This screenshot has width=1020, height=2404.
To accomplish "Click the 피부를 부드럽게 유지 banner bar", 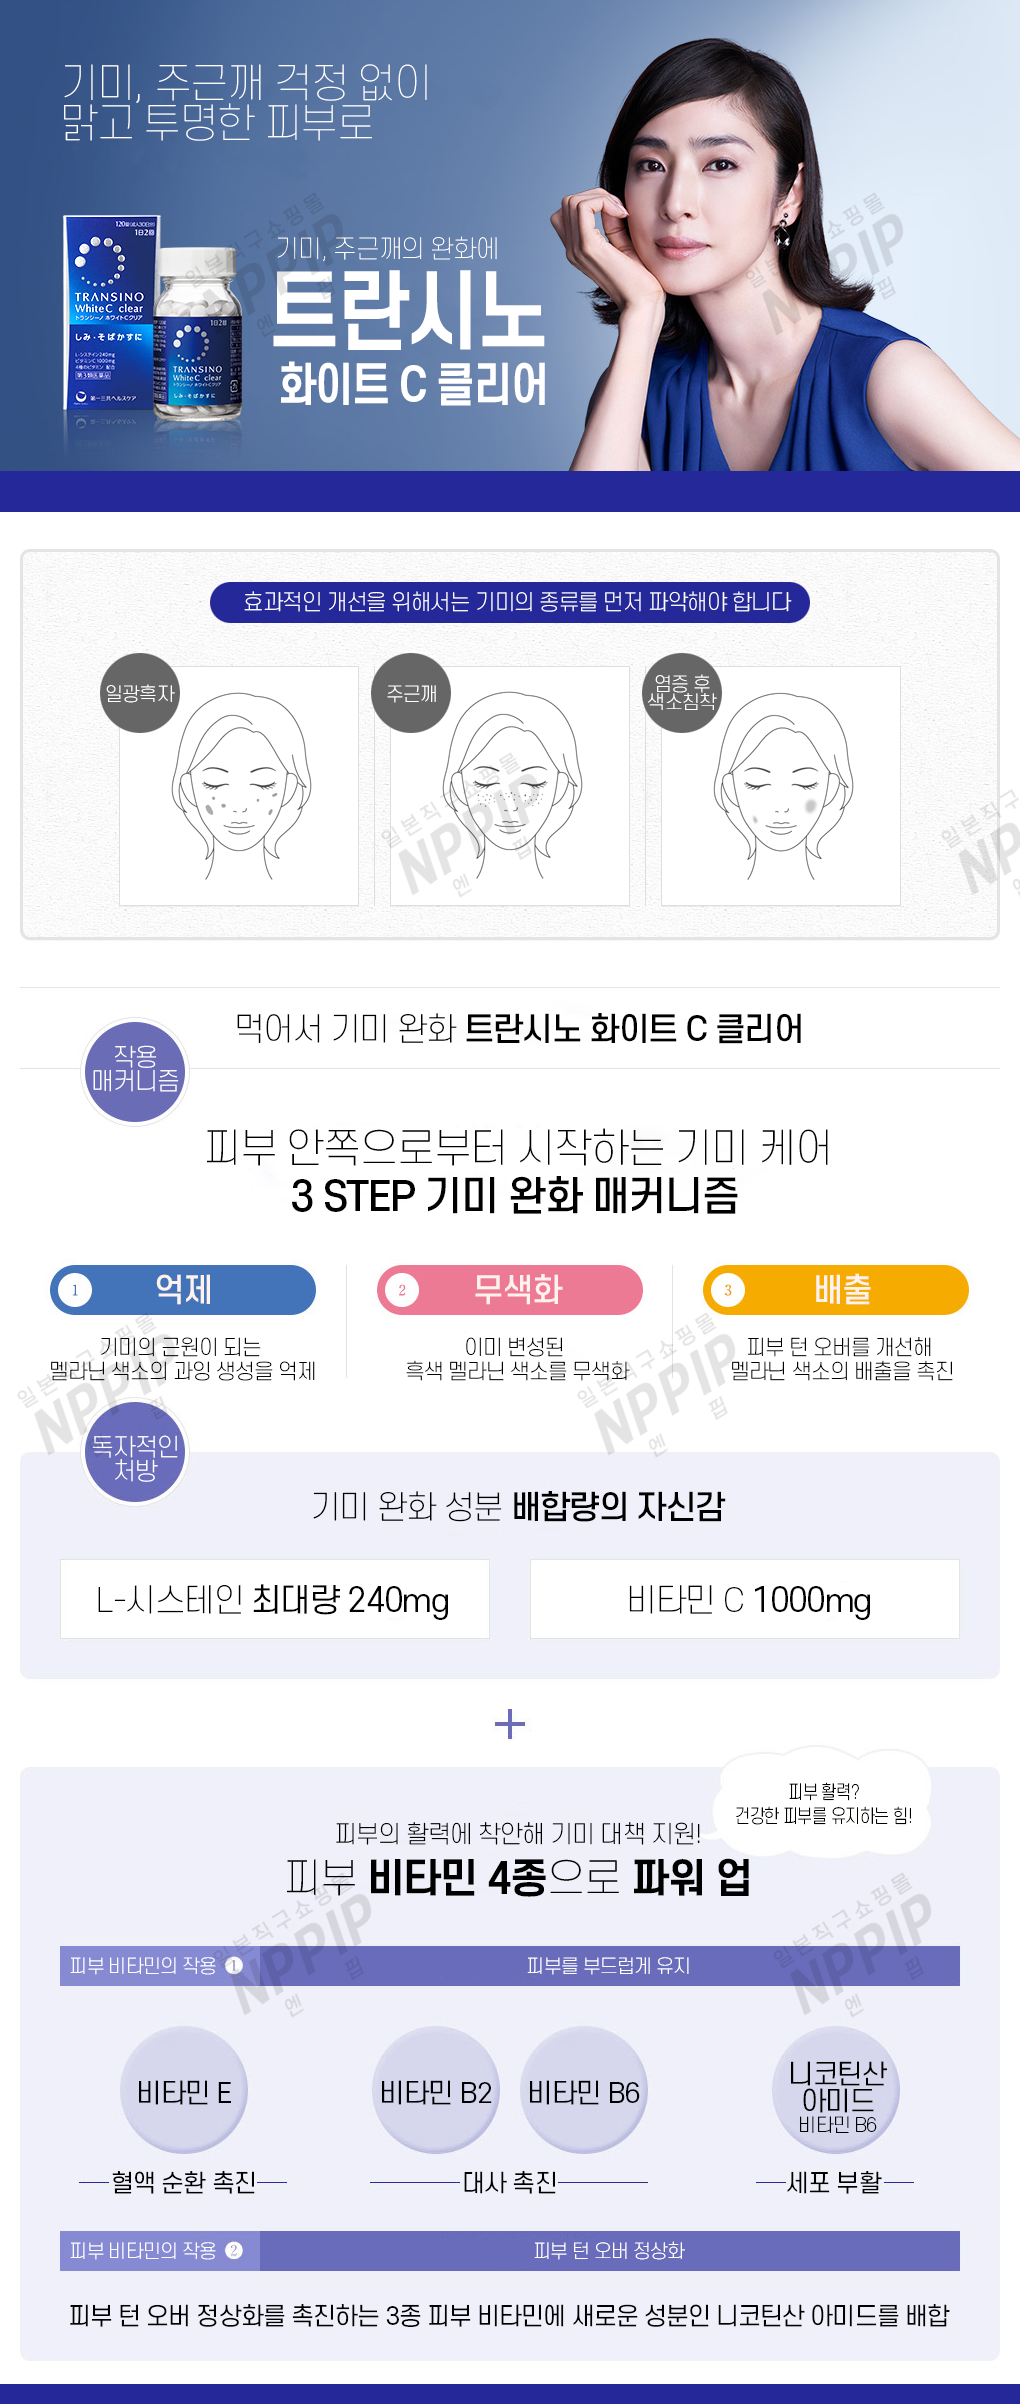I will (x=608, y=1966).
